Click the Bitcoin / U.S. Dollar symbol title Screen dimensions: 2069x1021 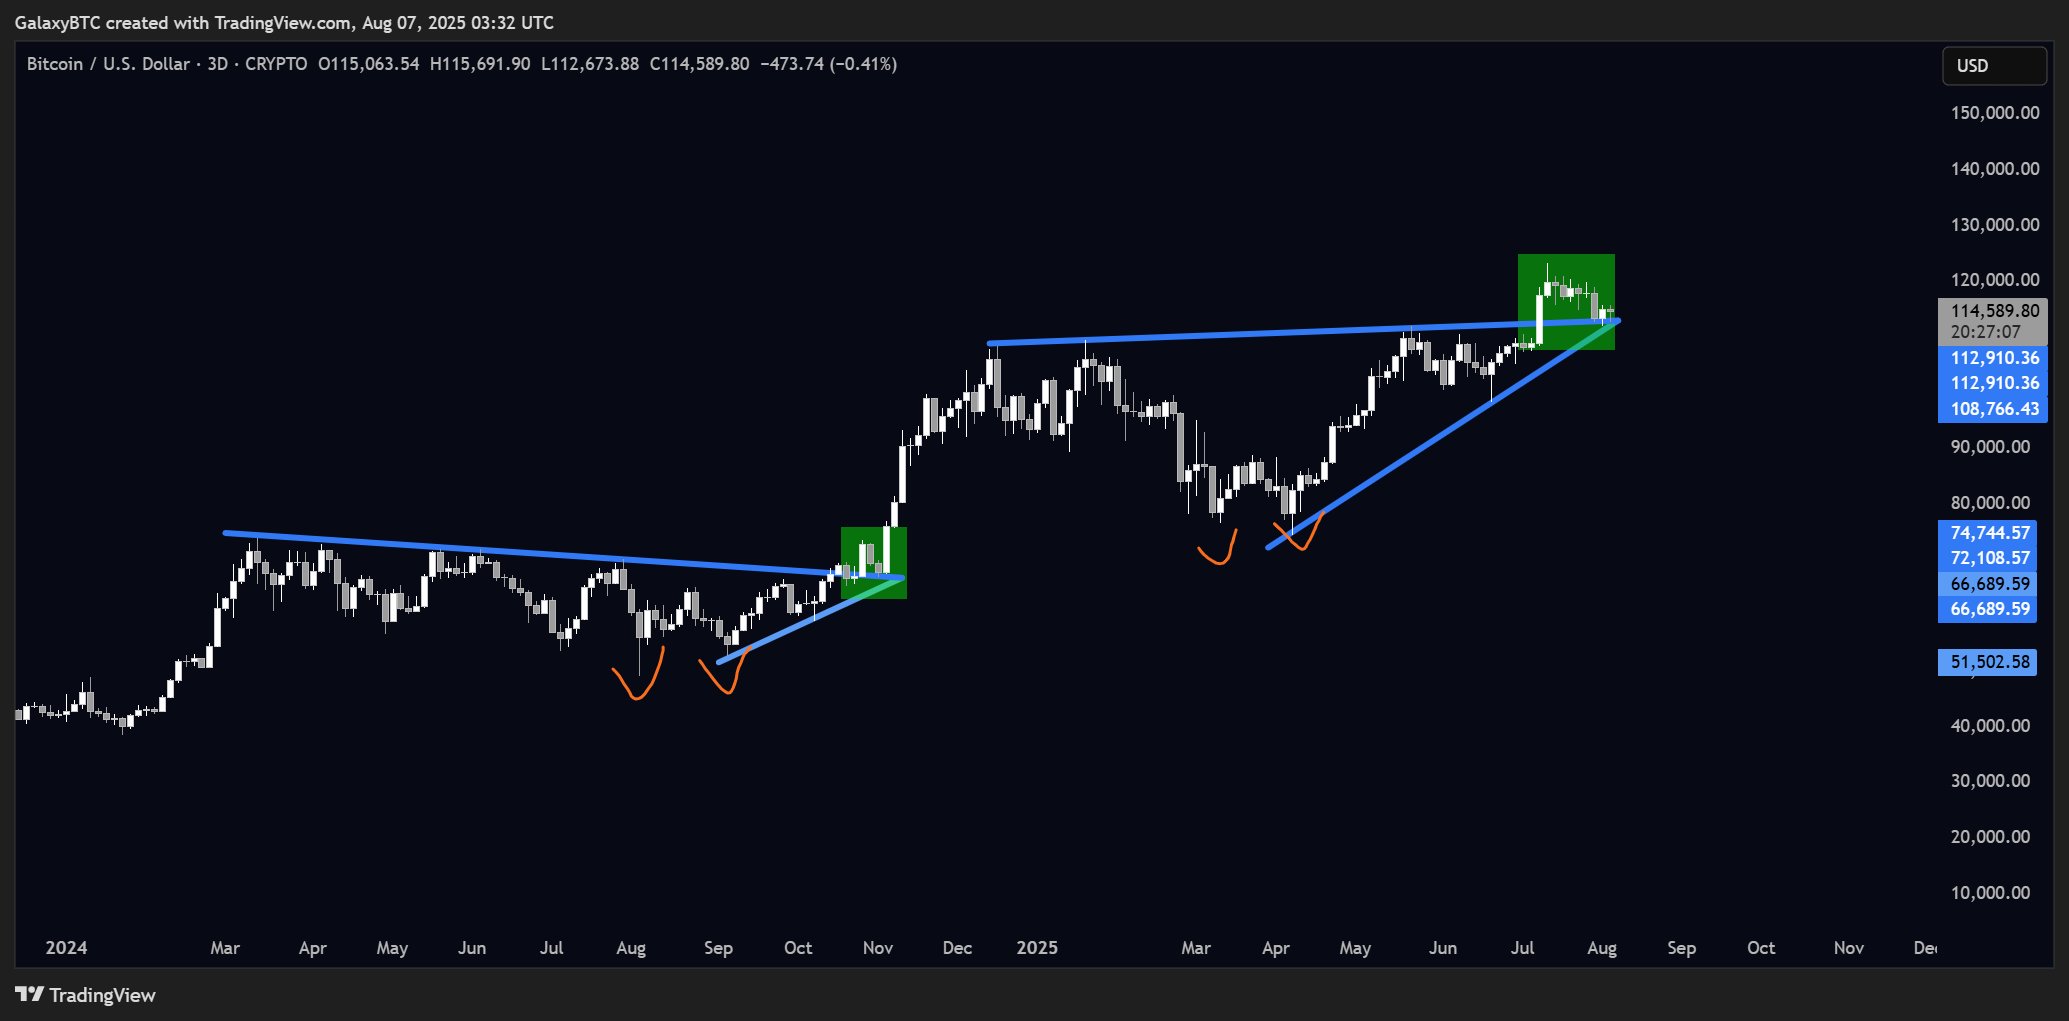108,64
